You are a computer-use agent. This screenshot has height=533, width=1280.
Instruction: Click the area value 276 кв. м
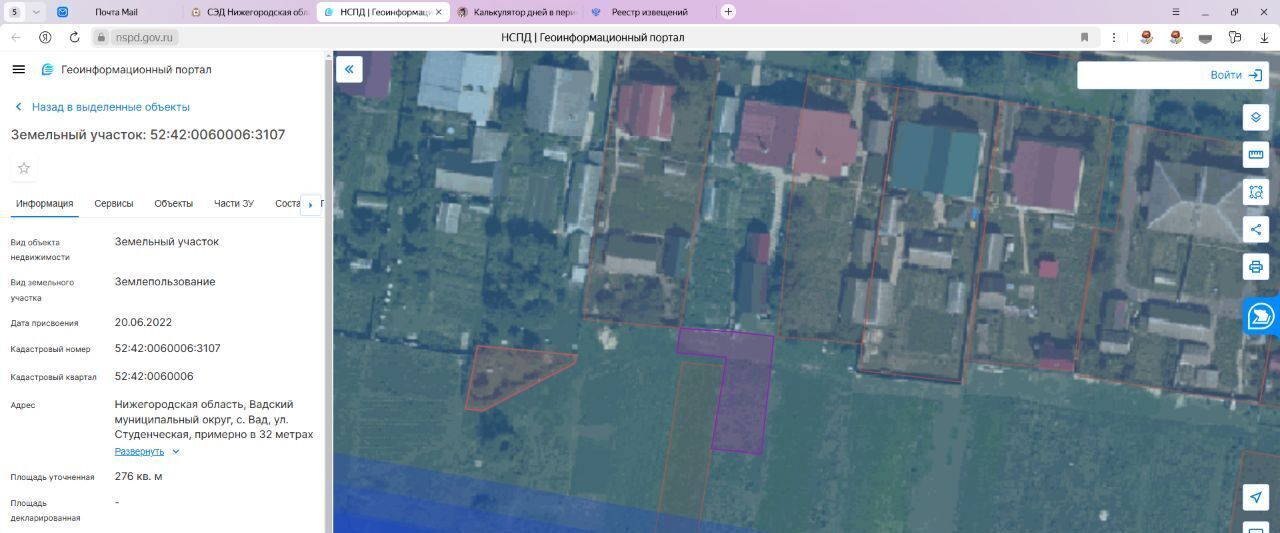tap(138, 476)
